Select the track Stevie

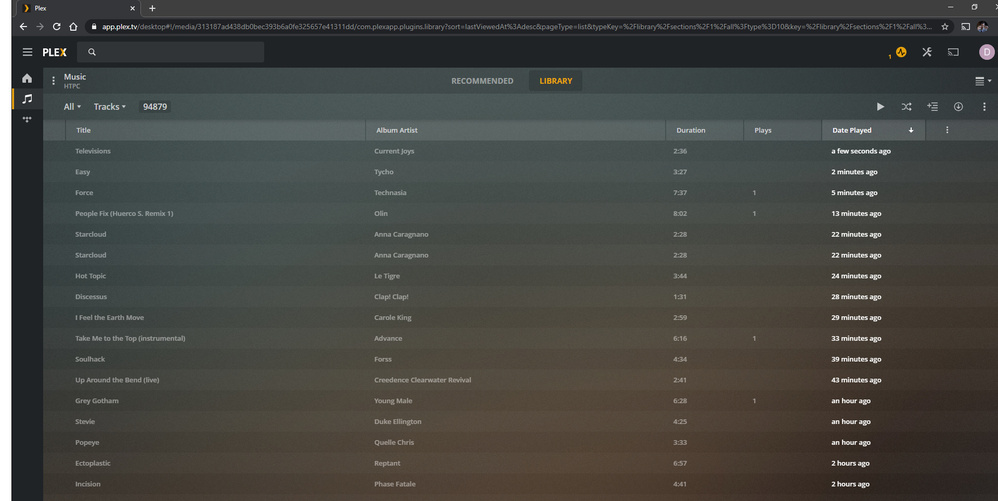pyautogui.click(x=85, y=421)
